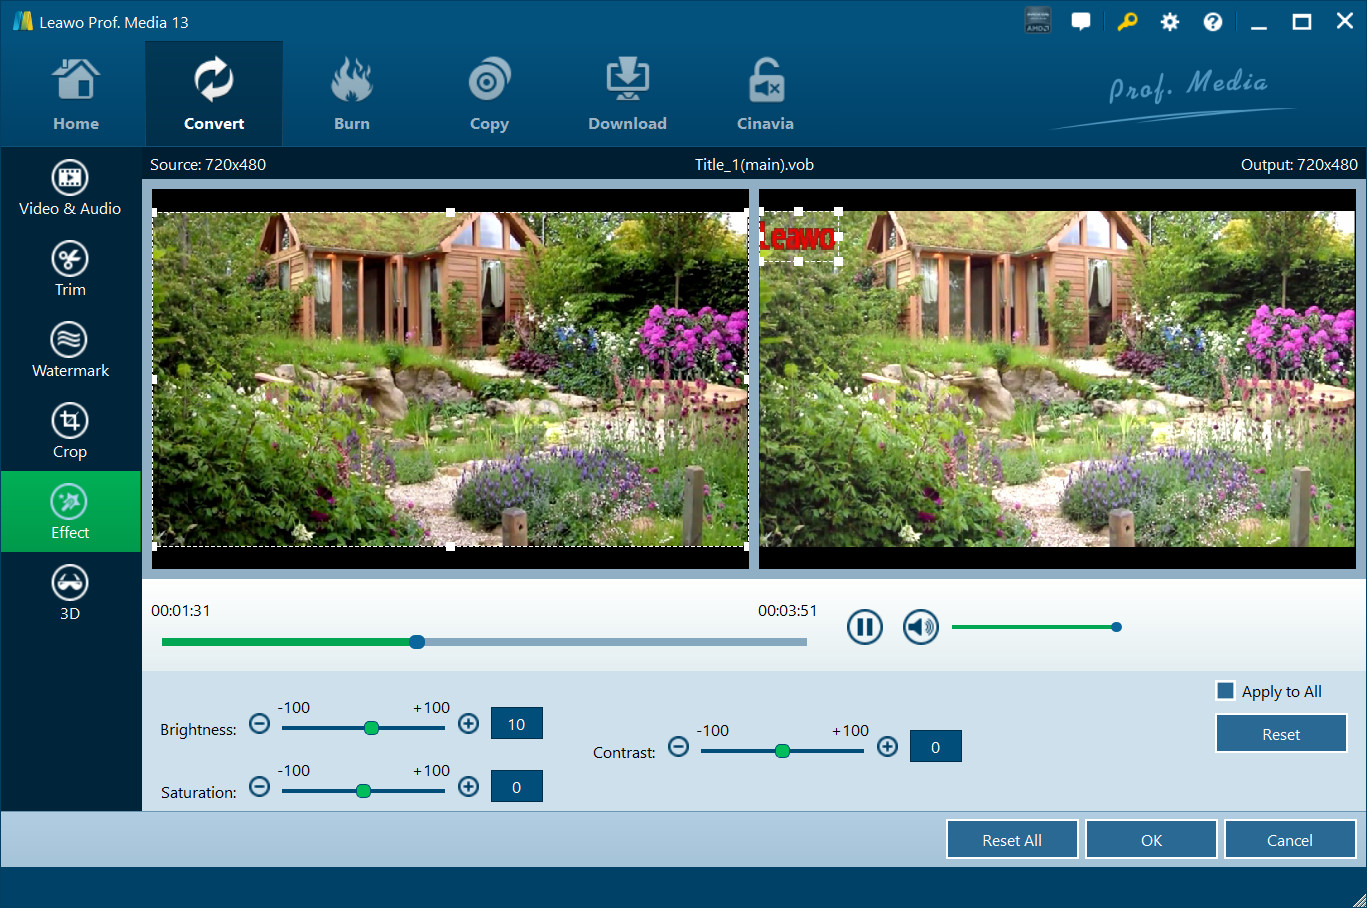The height and width of the screenshot is (908, 1367).
Task: Click the output video preview
Action: click(x=1057, y=379)
